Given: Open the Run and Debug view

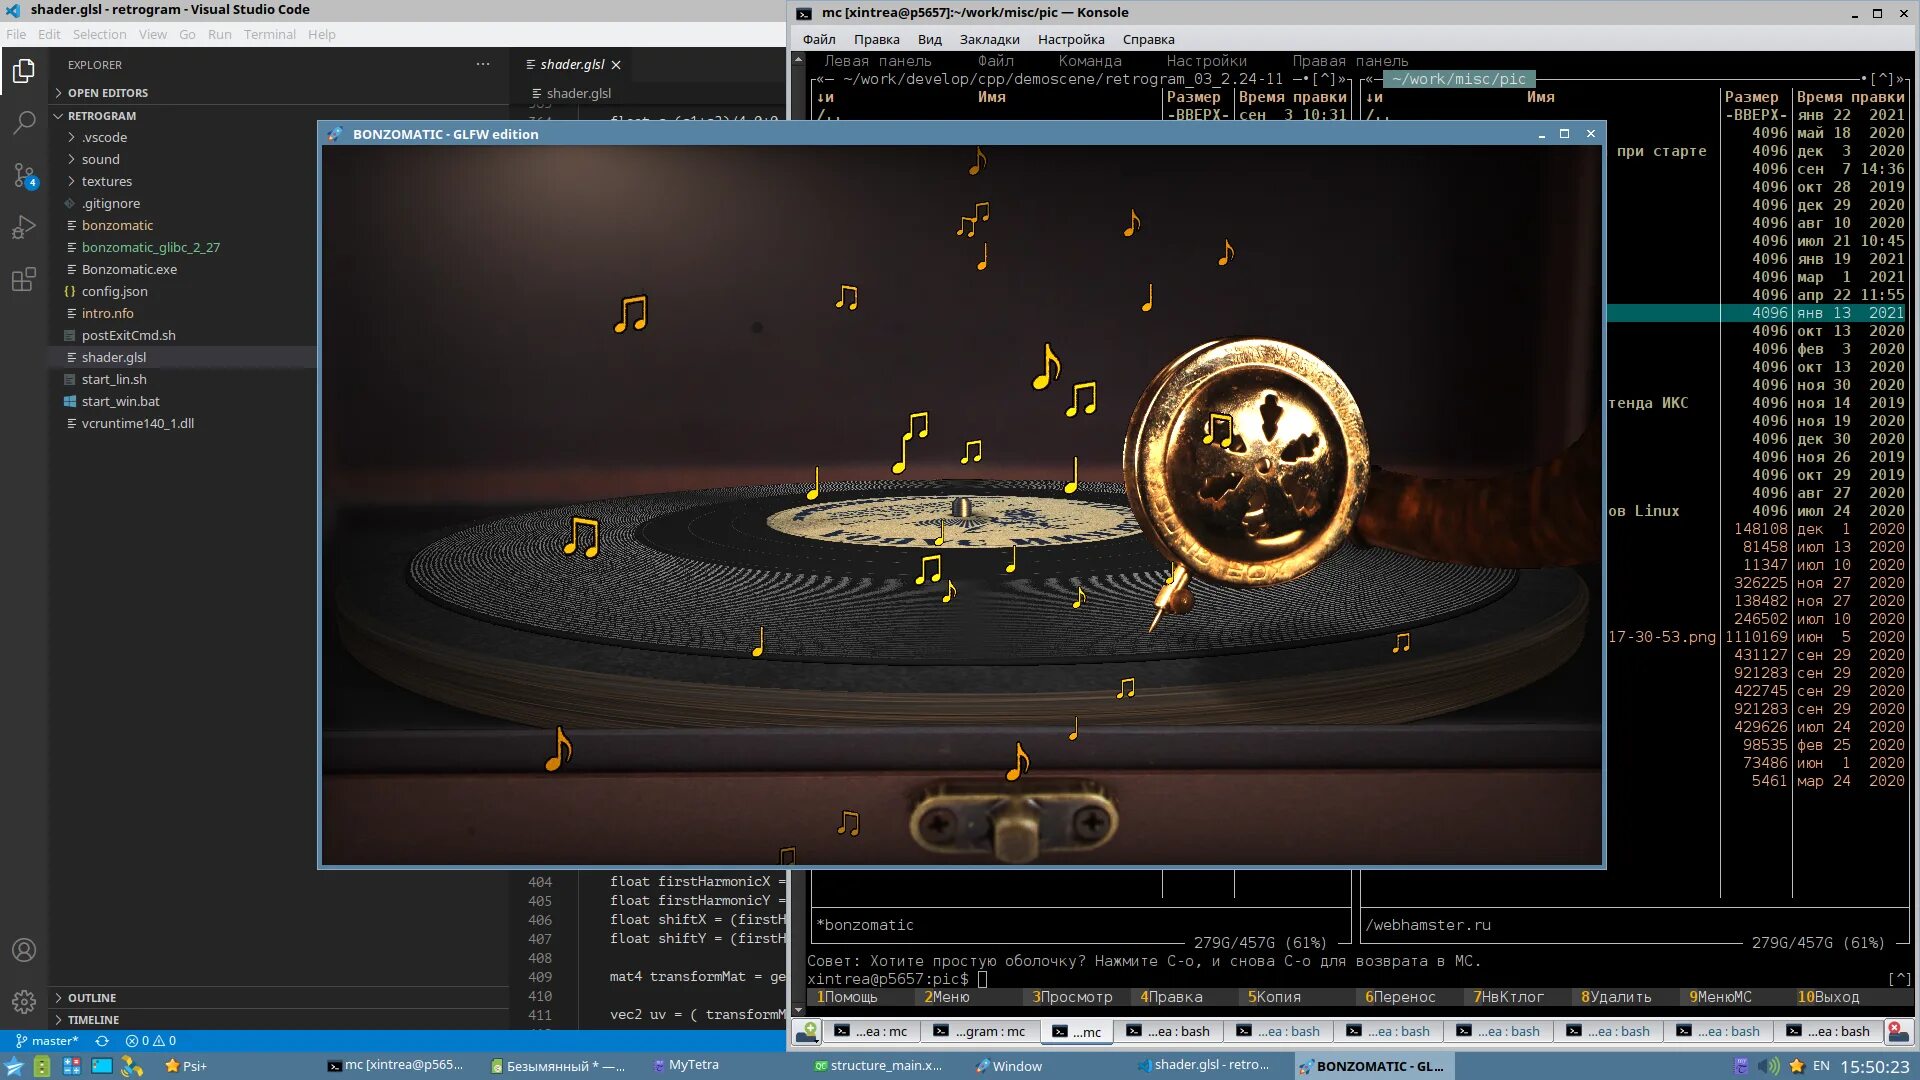Looking at the screenshot, I should [24, 228].
